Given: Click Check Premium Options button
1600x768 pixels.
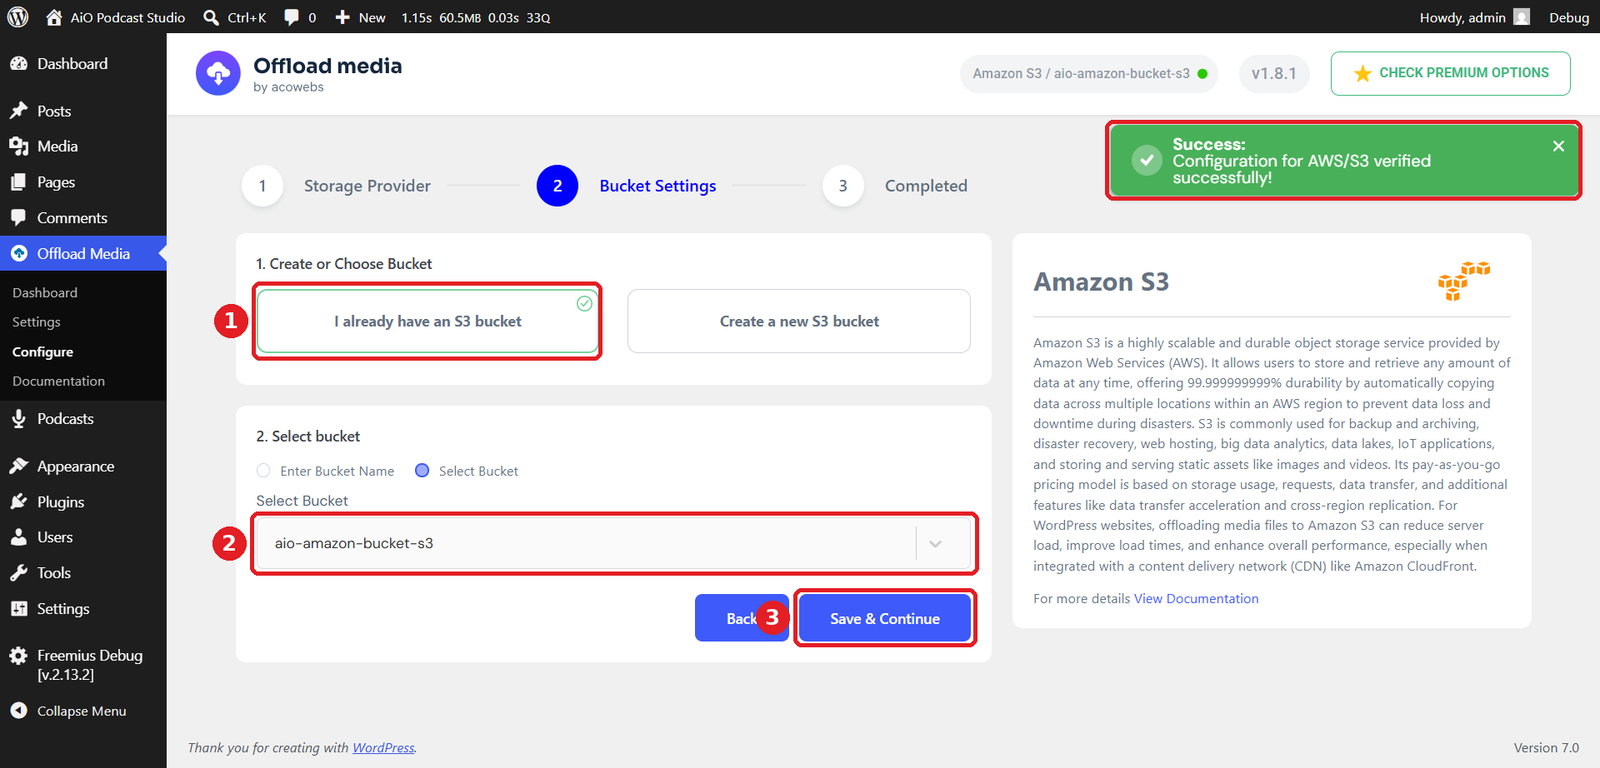Looking at the screenshot, I should tap(1450, 74).
